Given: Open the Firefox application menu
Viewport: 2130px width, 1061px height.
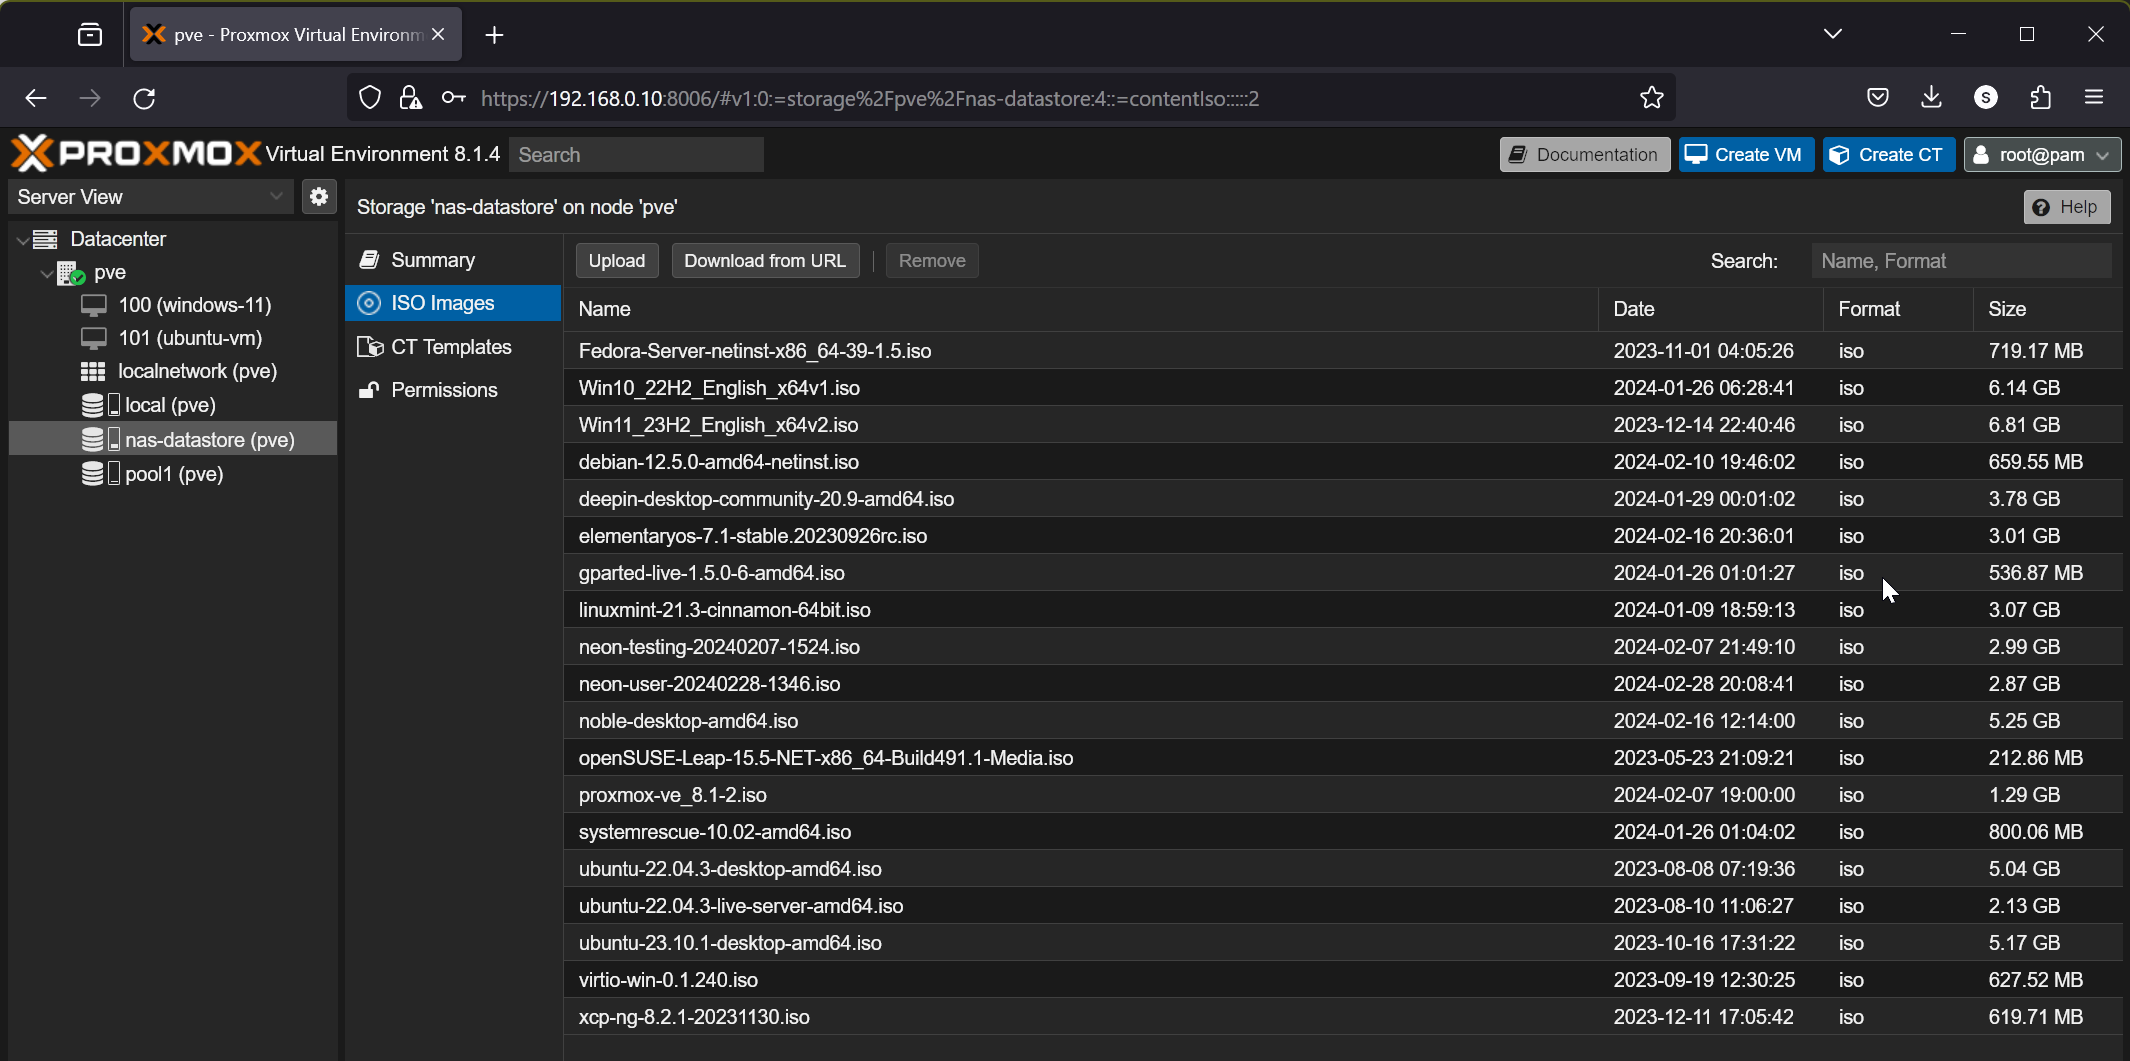Looking at the screenshot, I should (2094, 98).
